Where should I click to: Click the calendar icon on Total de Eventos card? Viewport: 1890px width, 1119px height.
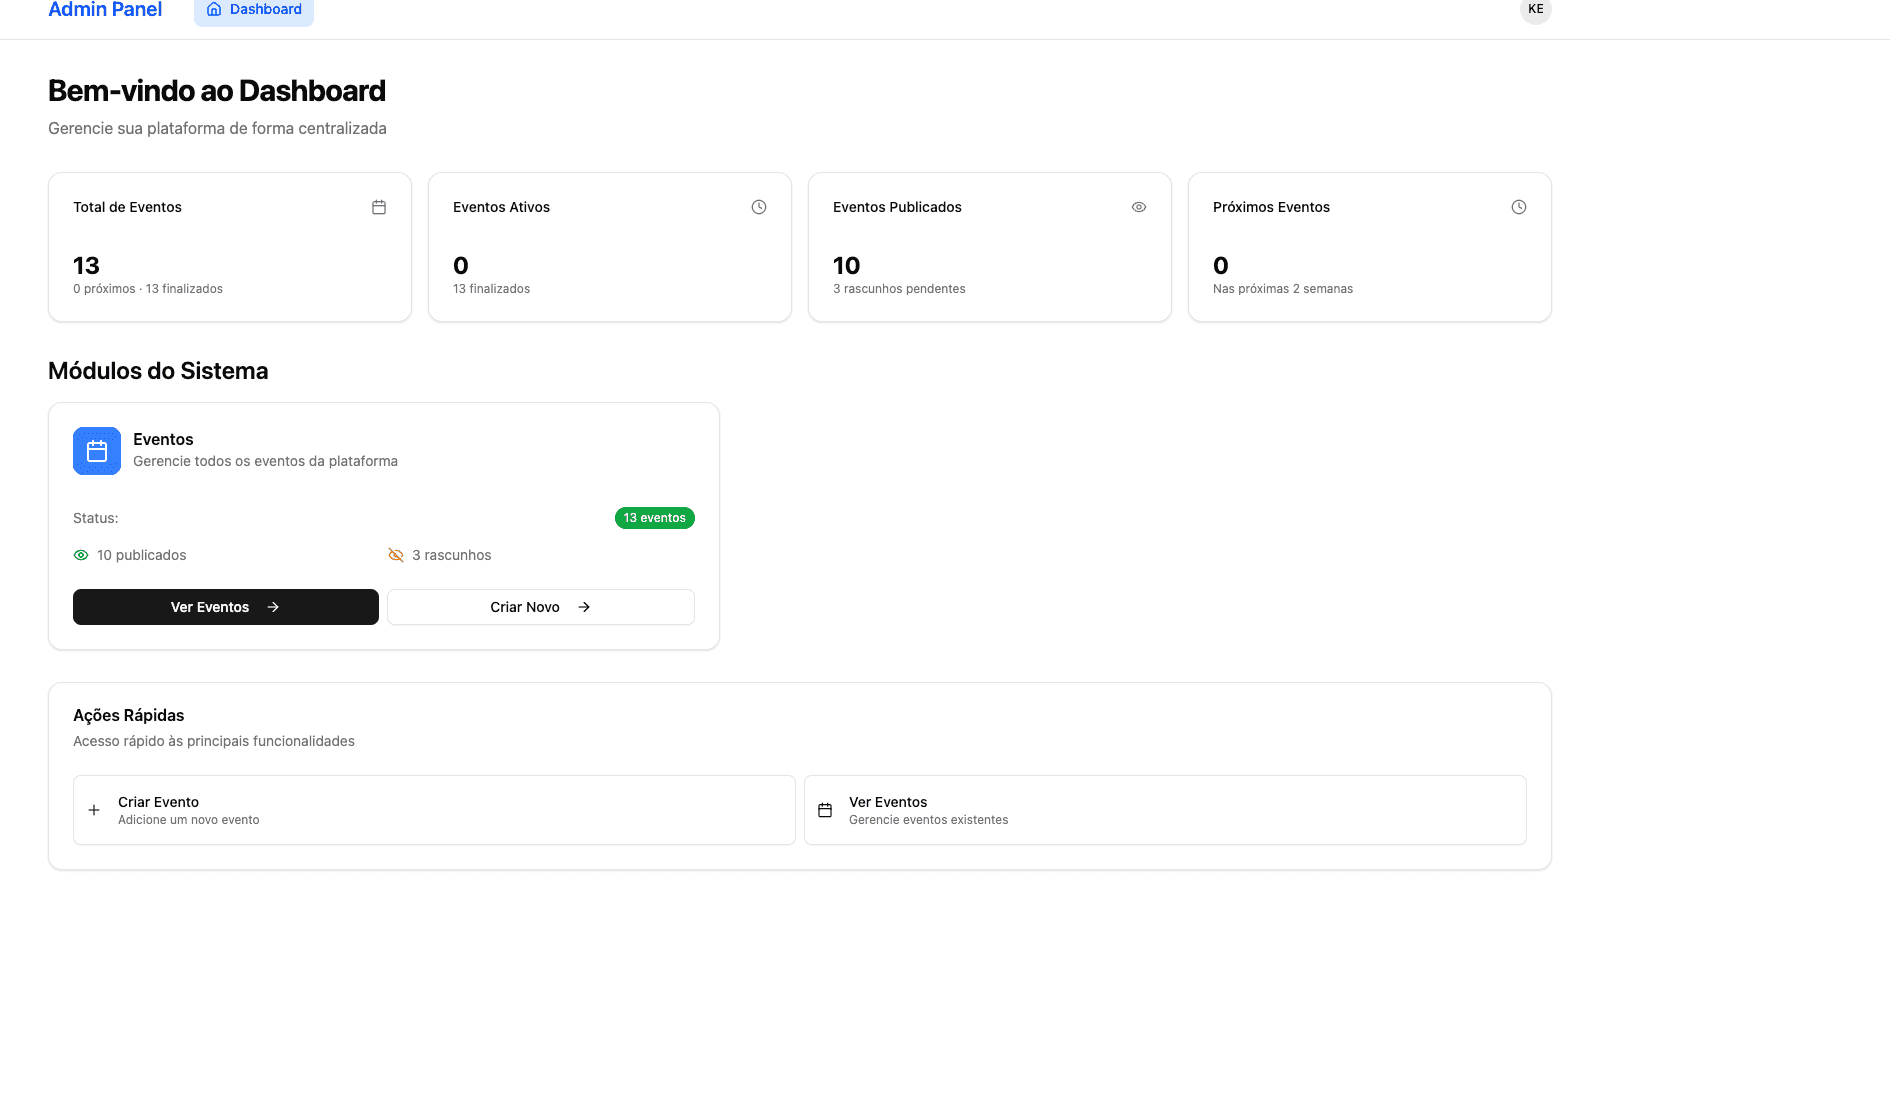click(379, 207)
